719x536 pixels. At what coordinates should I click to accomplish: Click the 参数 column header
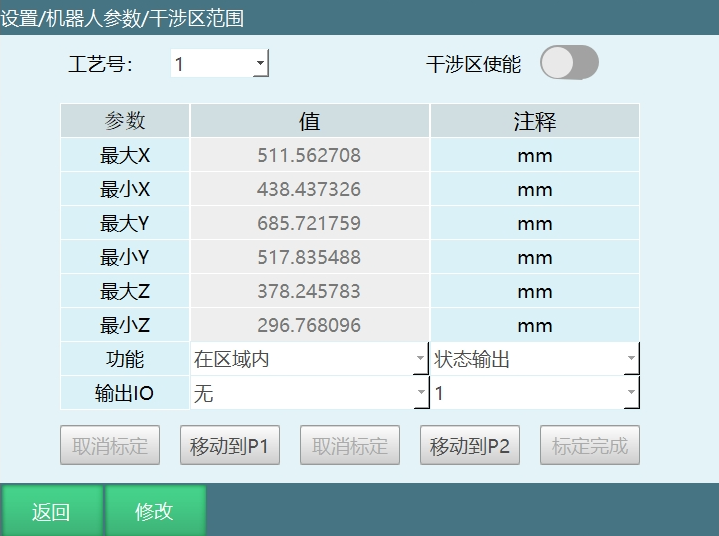pos(125,121)
